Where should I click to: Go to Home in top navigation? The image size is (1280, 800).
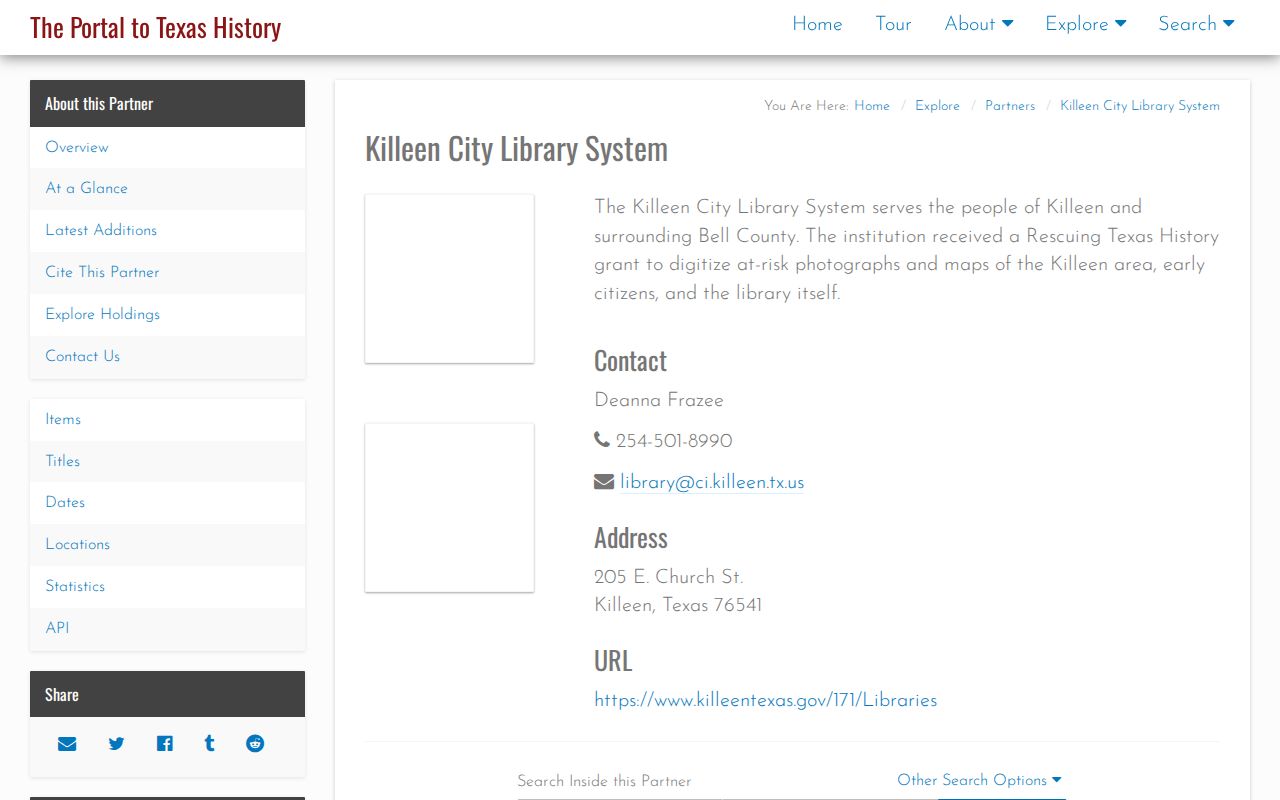point(817,24)
